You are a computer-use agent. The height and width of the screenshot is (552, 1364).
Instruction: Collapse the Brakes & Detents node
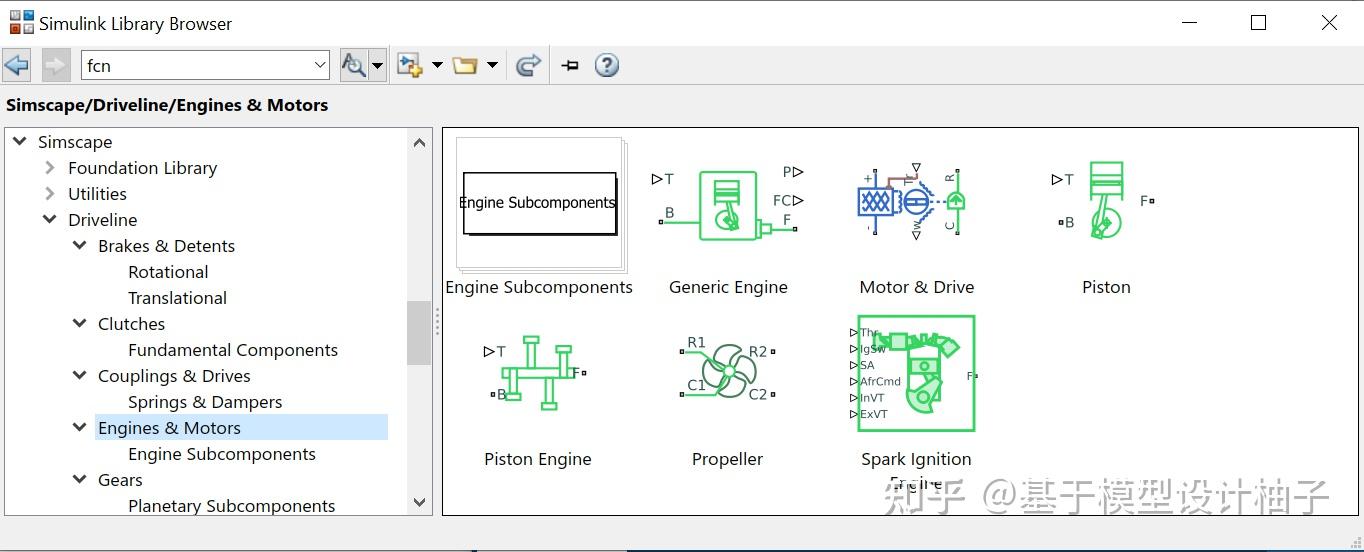pyautogui.click(x=80, y=246)
